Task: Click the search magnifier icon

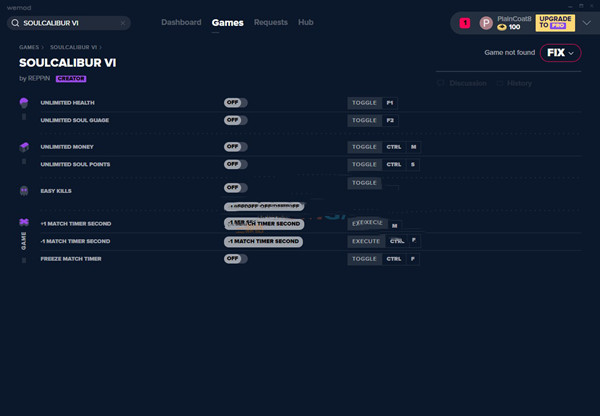Action: [x=15, y=23]
